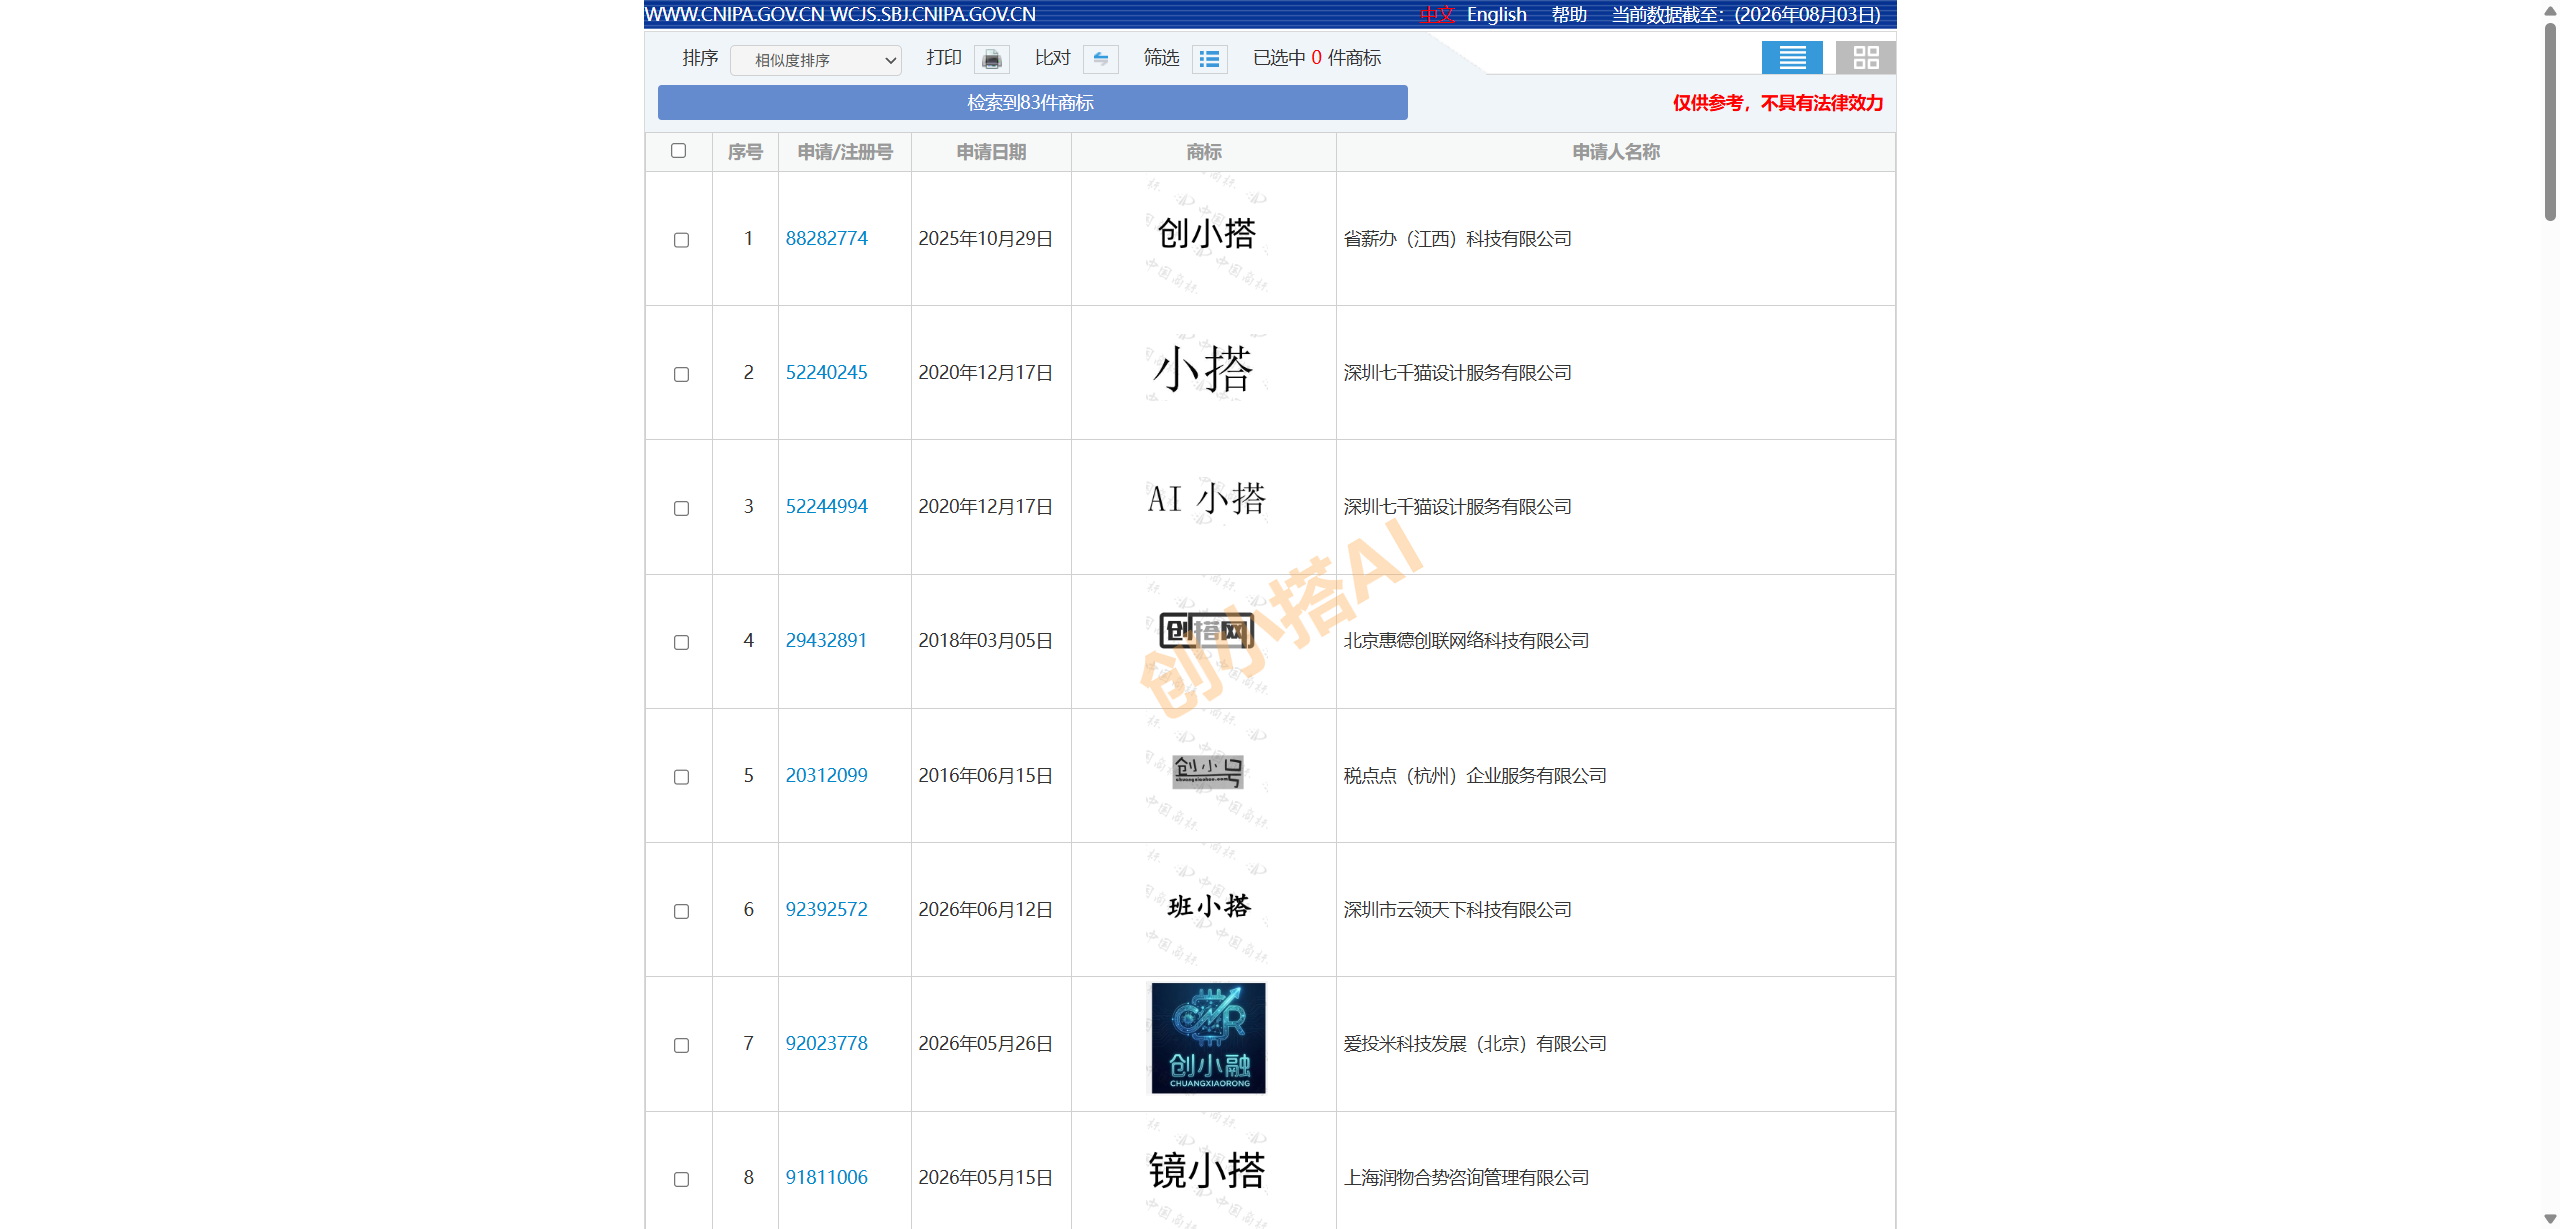Click the 检索到83件商标 results bar
The width and height of the screenshot is (2560, 1229).
(x=1032, y=103)
